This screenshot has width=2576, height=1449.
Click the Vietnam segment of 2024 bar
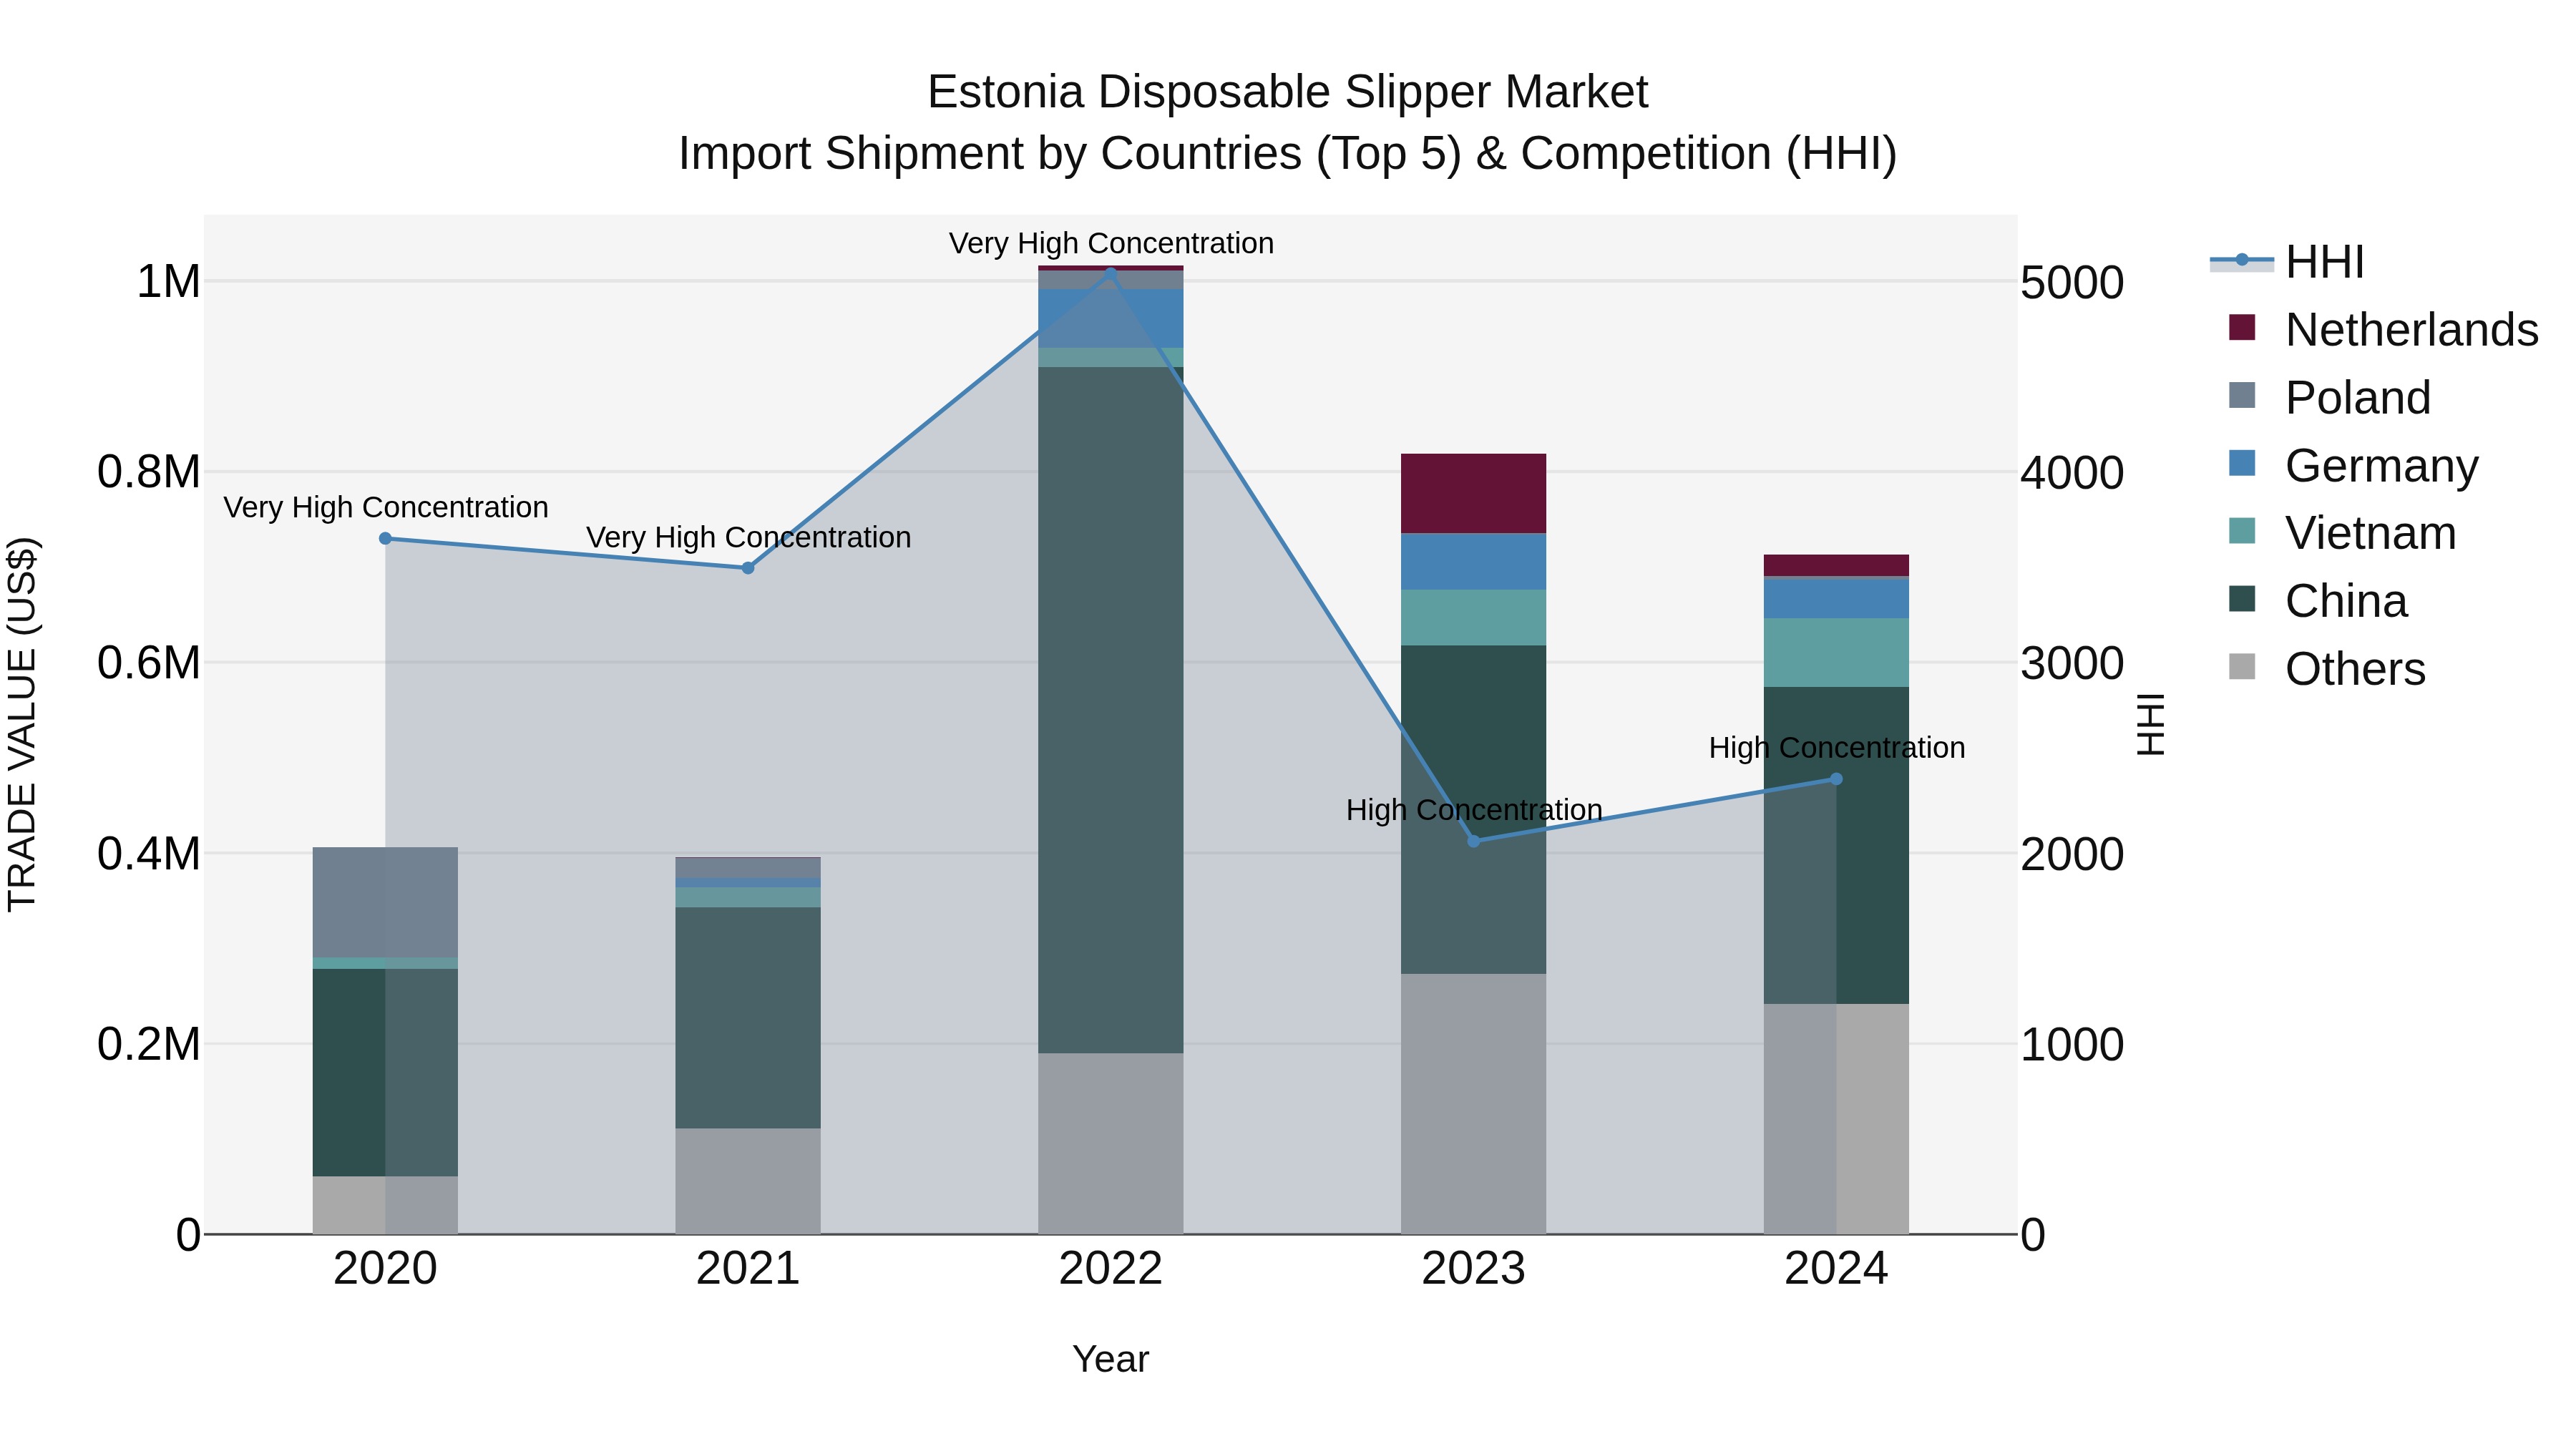coord(1836,652)
